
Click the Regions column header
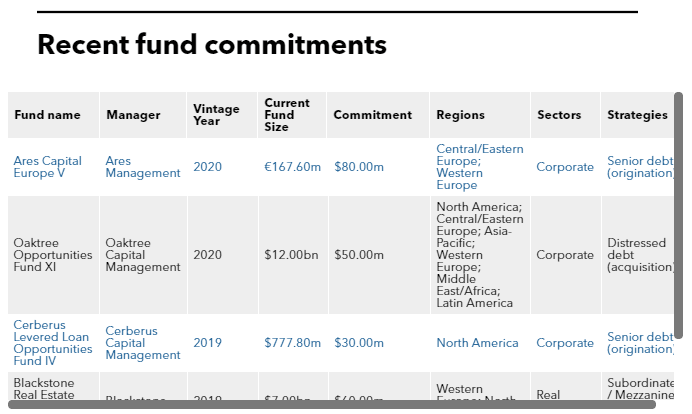[480, 115]
